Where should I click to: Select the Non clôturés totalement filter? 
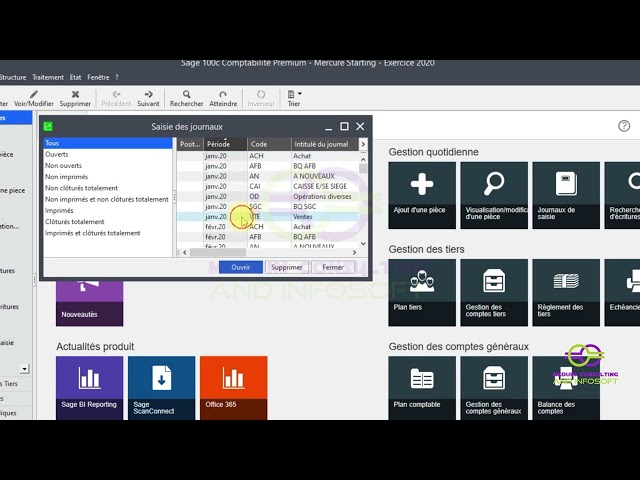point(108,188)
